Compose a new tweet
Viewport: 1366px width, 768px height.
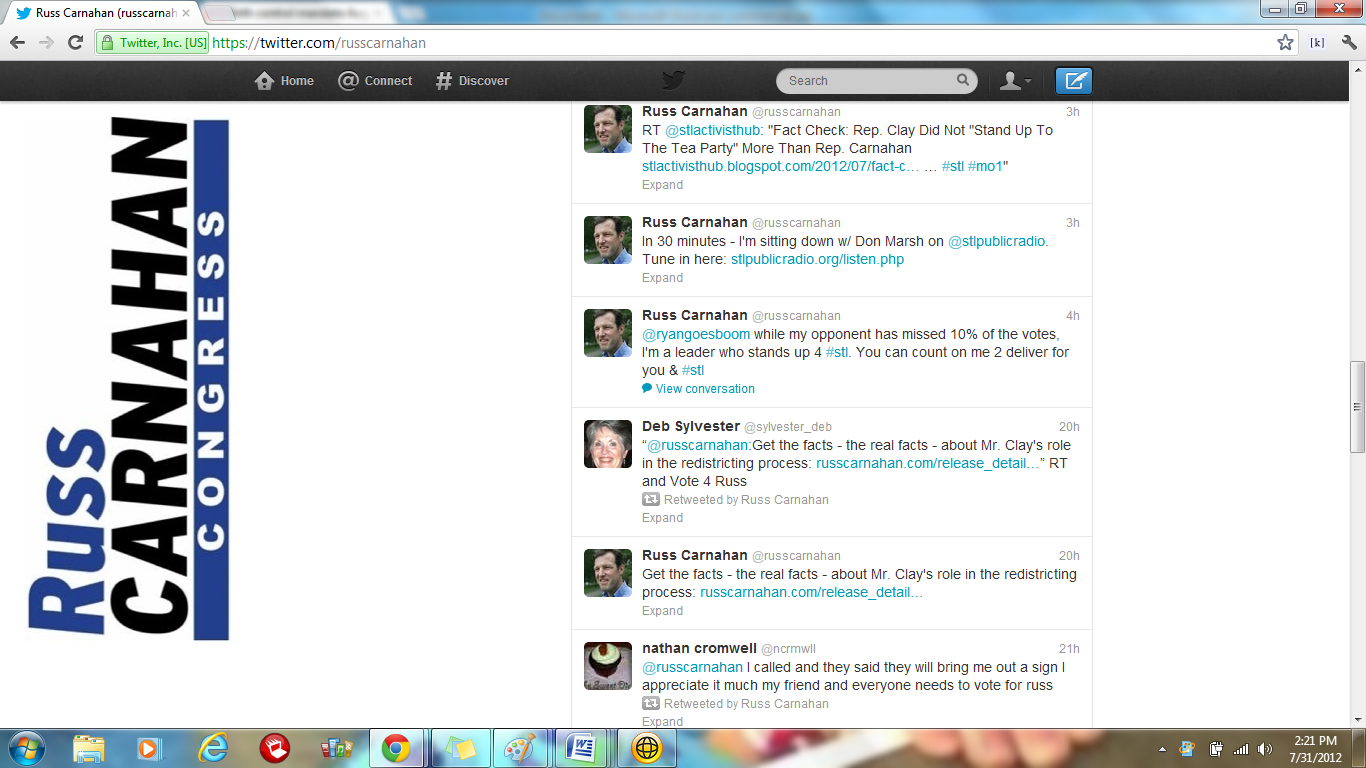[x=1074, y=81]
